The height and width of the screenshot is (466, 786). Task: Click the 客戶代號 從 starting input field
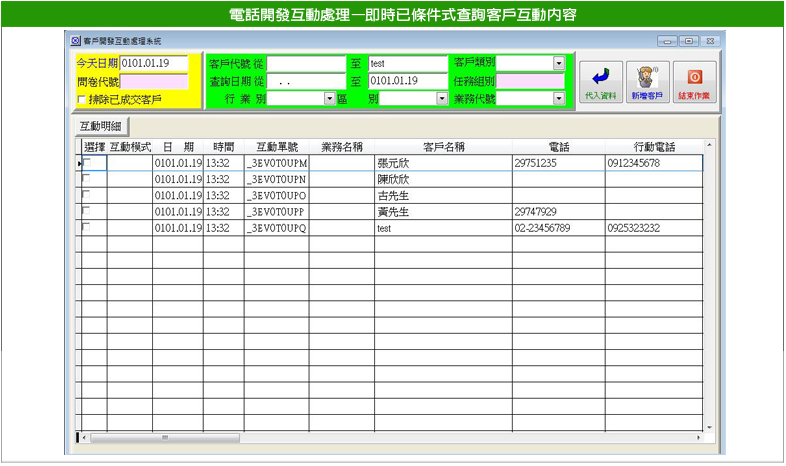(306, 63)
